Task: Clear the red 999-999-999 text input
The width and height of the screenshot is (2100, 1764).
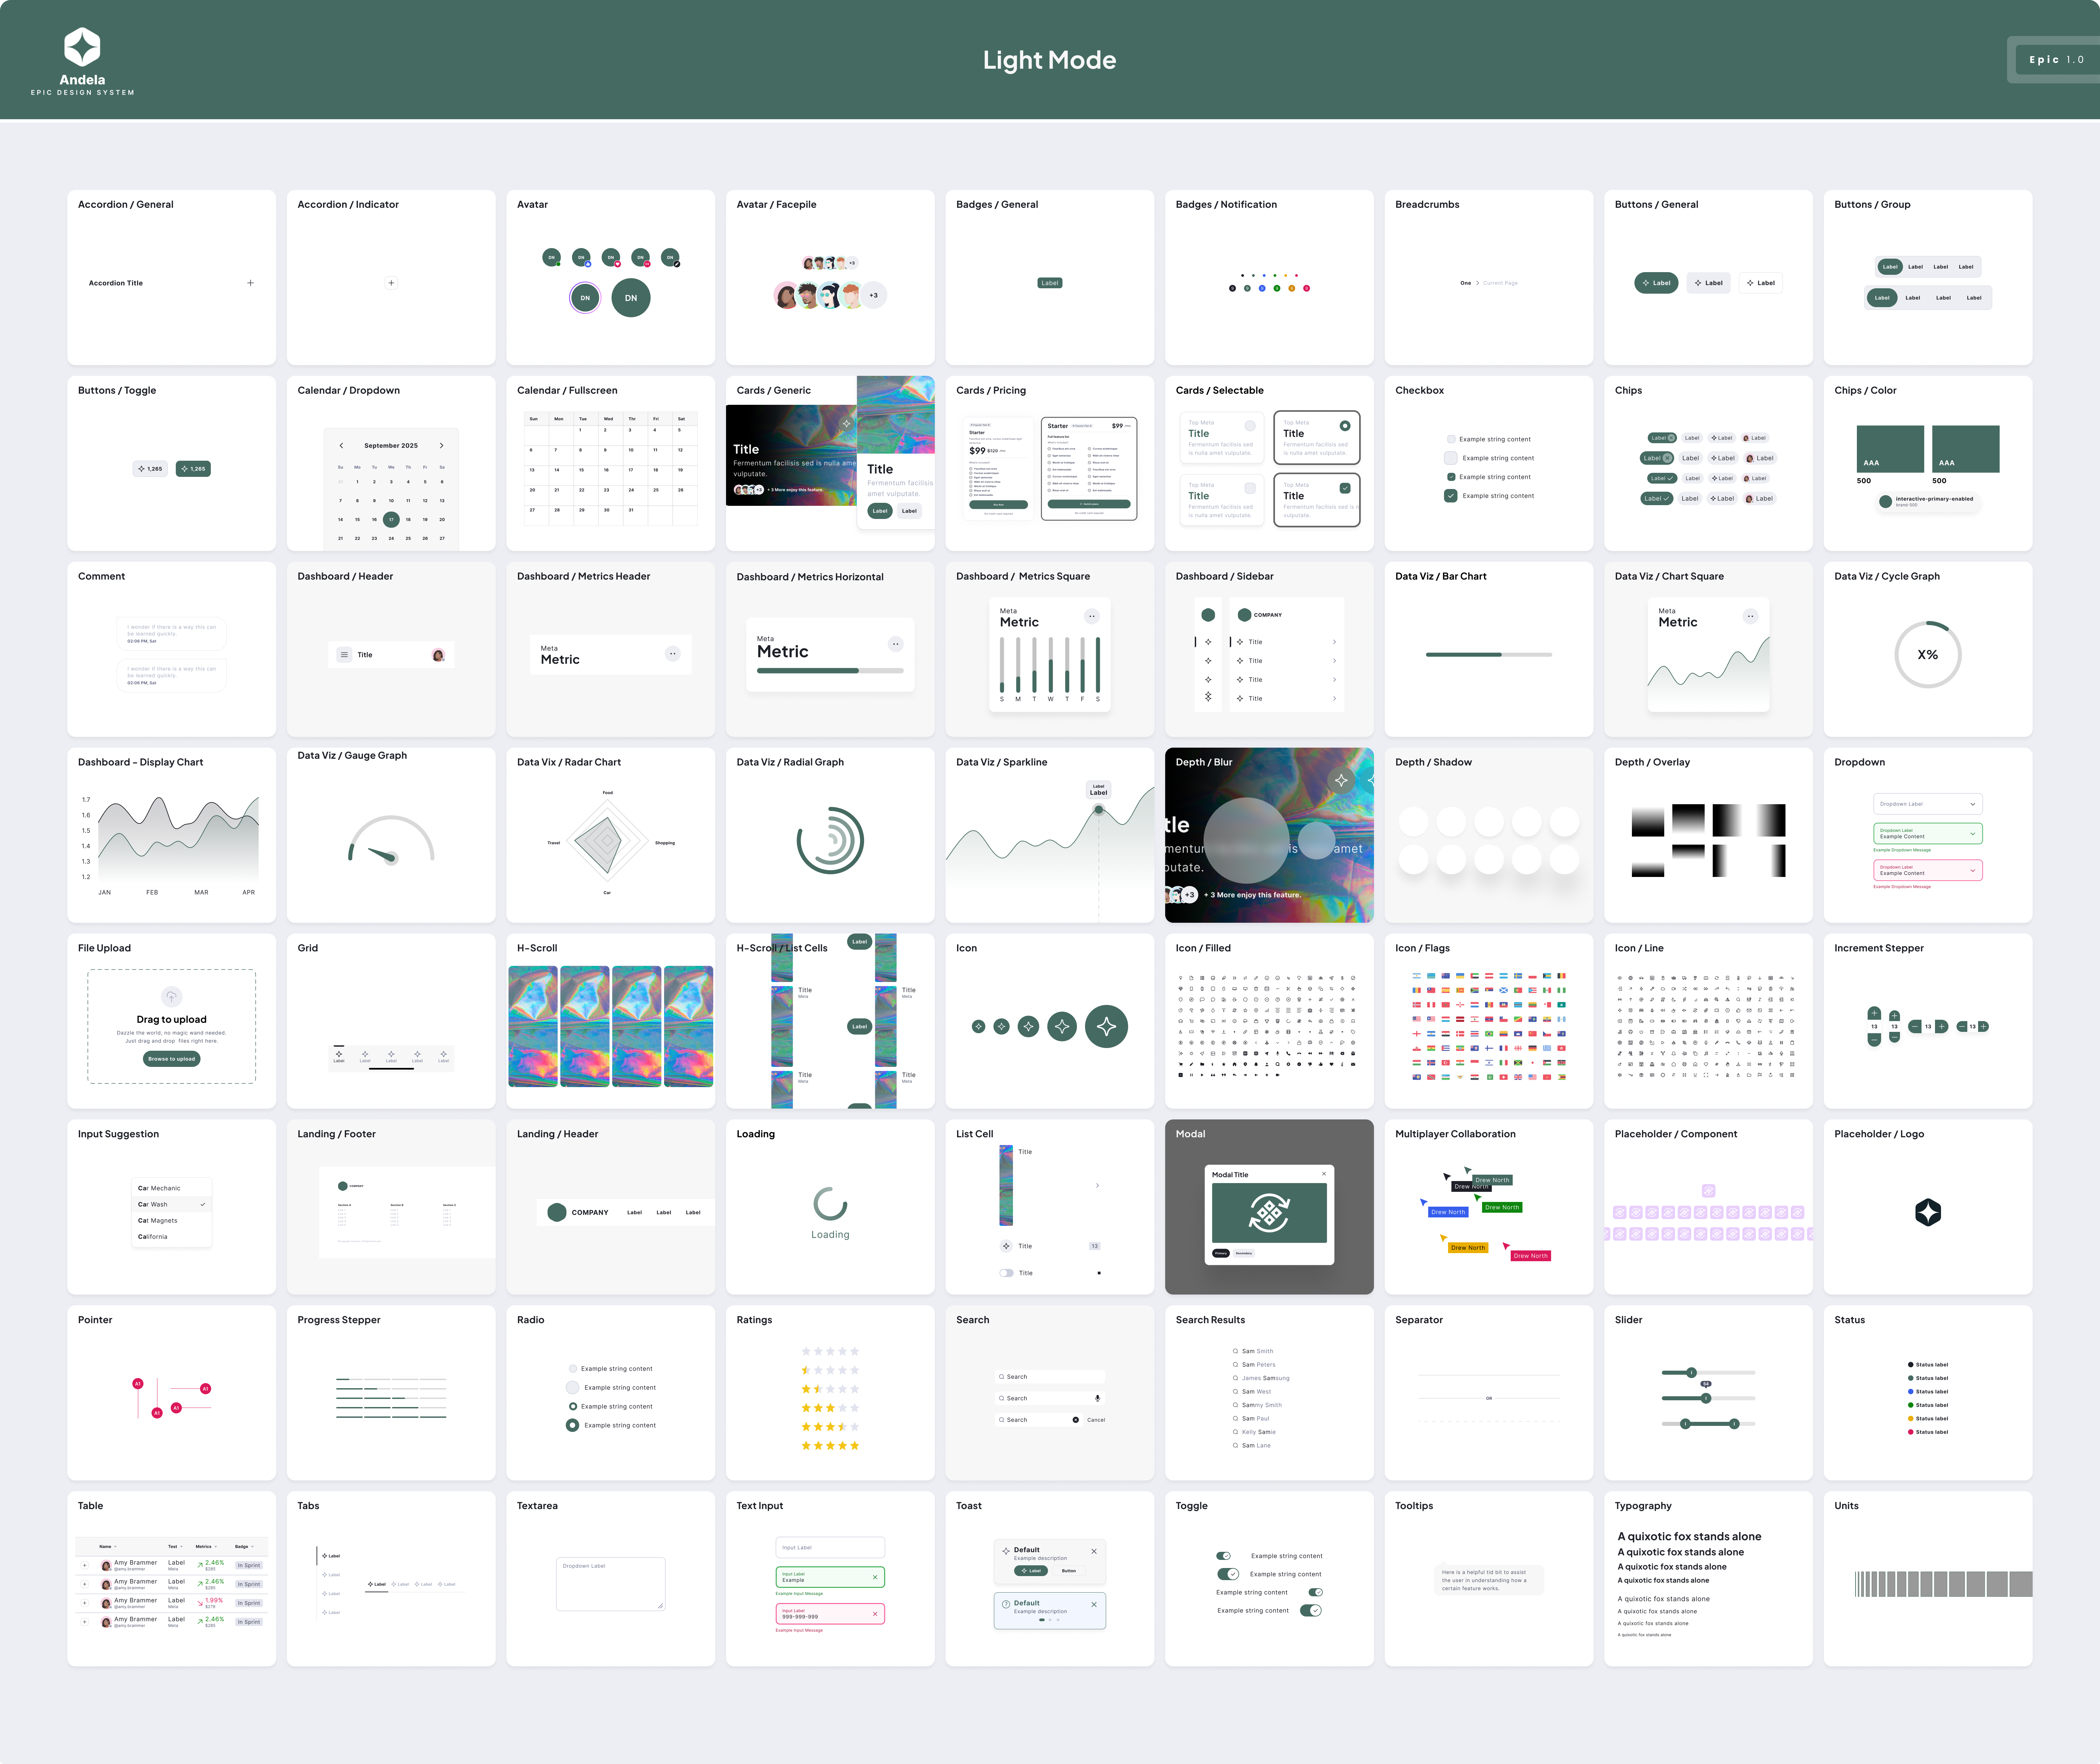Action: click(x=875, y=1614)
